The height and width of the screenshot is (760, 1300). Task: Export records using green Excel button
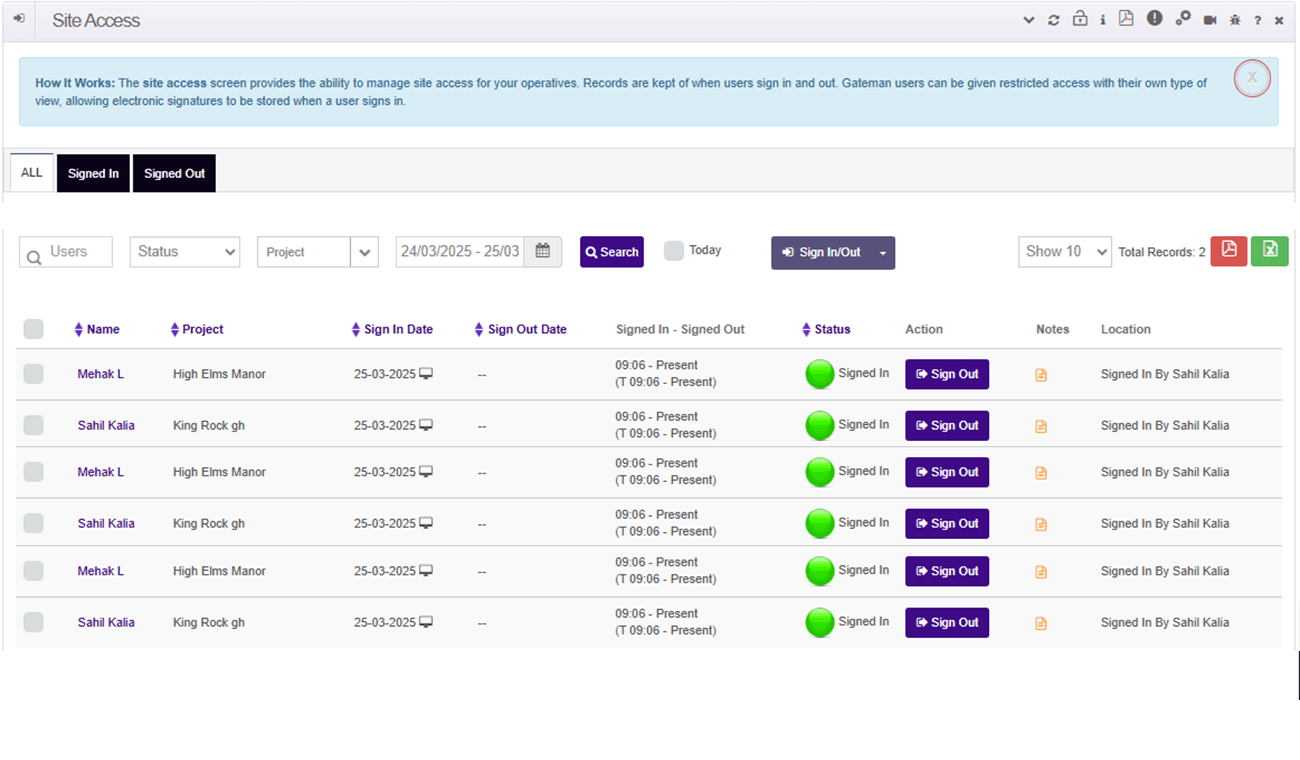pos(1269,251)
